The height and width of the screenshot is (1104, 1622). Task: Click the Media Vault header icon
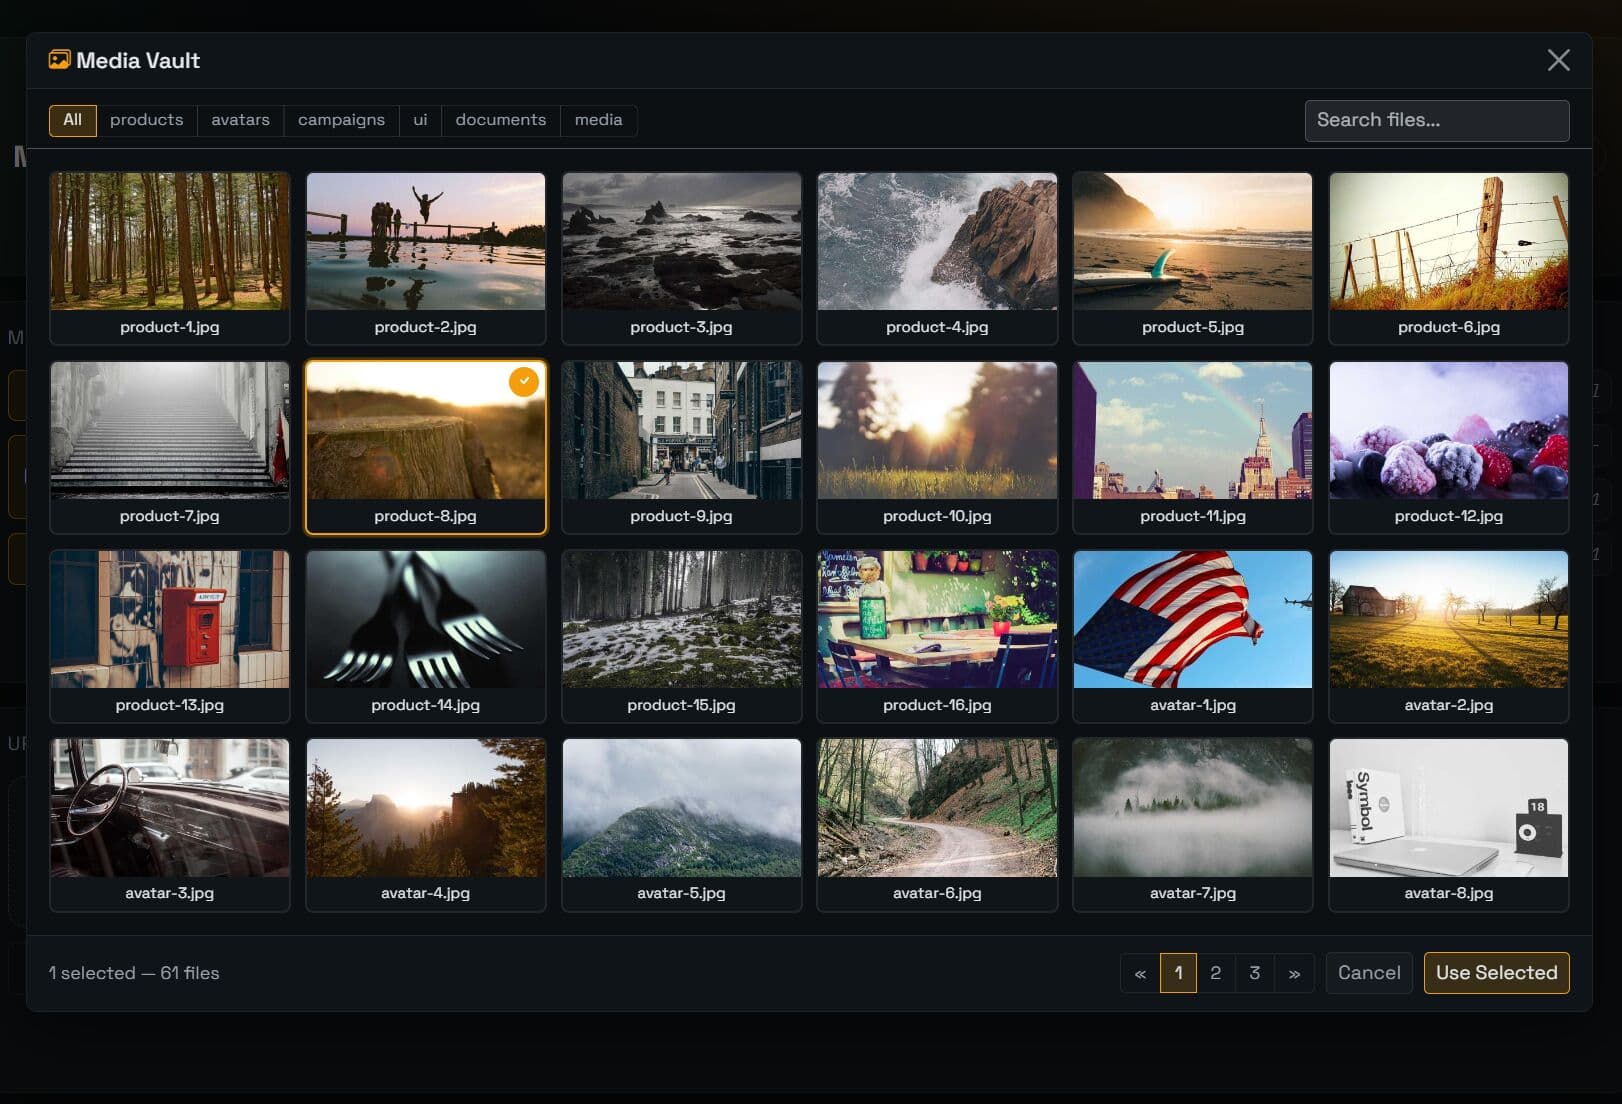[61, 60]
